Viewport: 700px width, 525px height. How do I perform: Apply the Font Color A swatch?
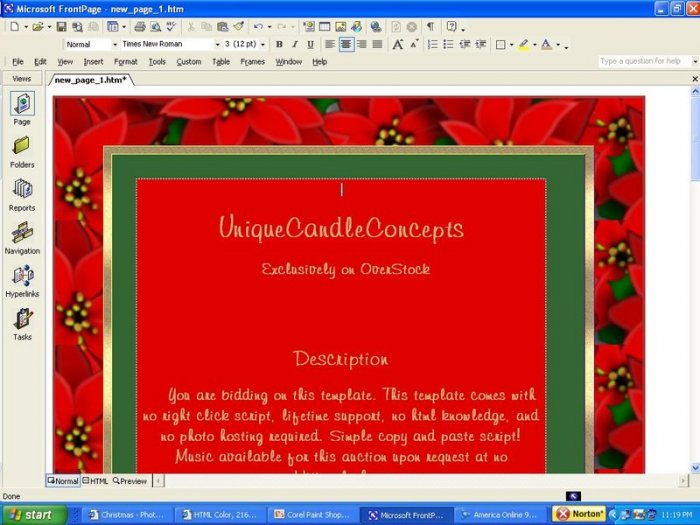pos(546,44)
